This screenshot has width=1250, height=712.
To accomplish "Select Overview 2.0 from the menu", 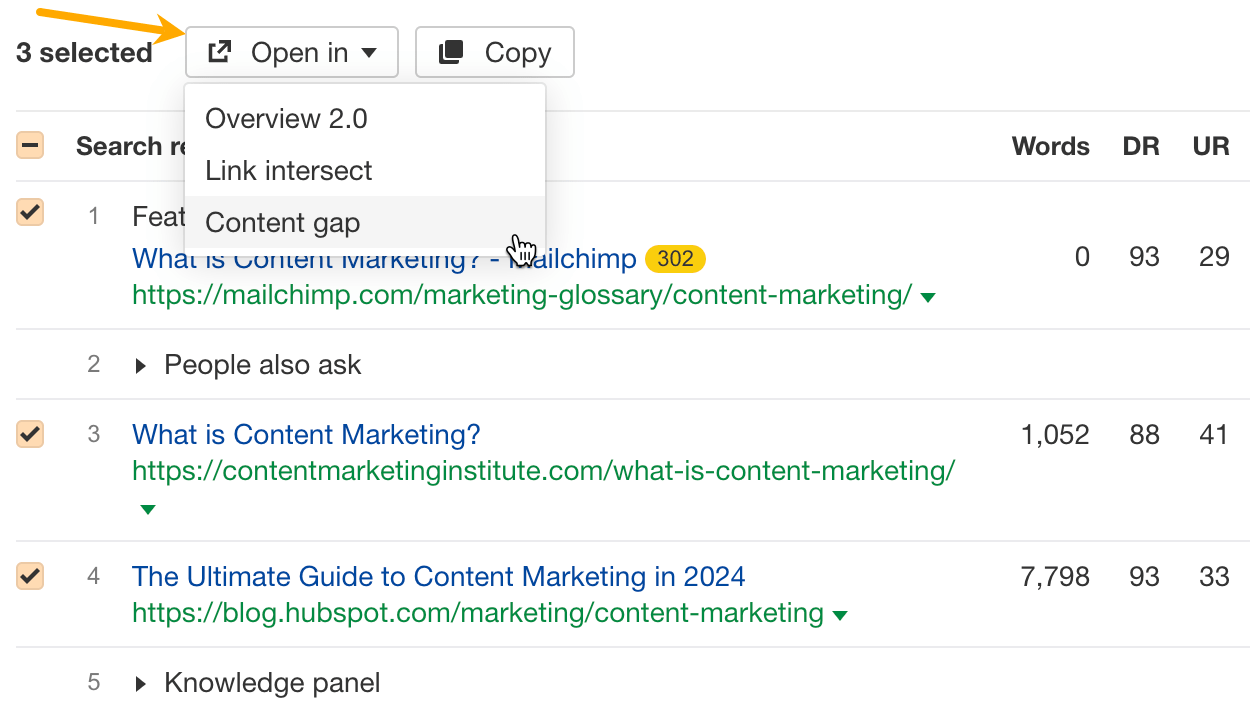I will [285, 118].
